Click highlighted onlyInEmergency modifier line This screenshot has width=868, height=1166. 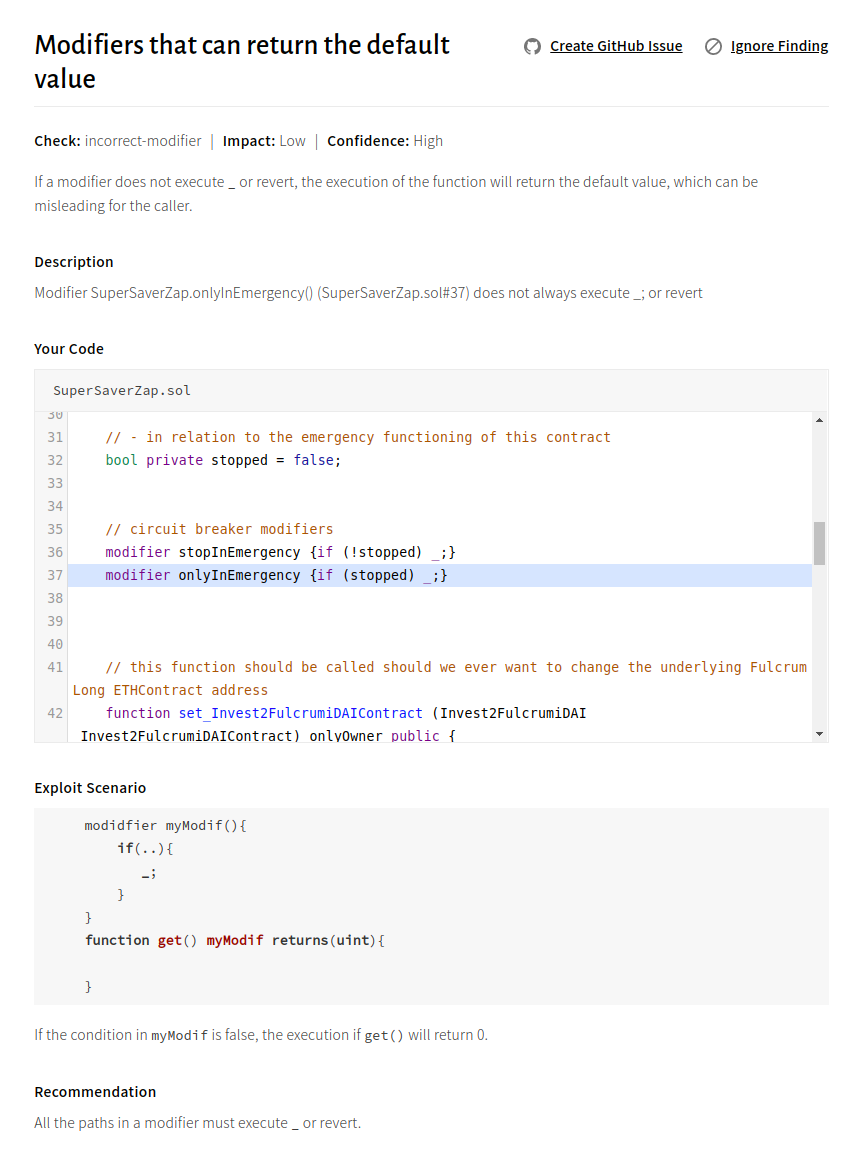coord(277,575)
